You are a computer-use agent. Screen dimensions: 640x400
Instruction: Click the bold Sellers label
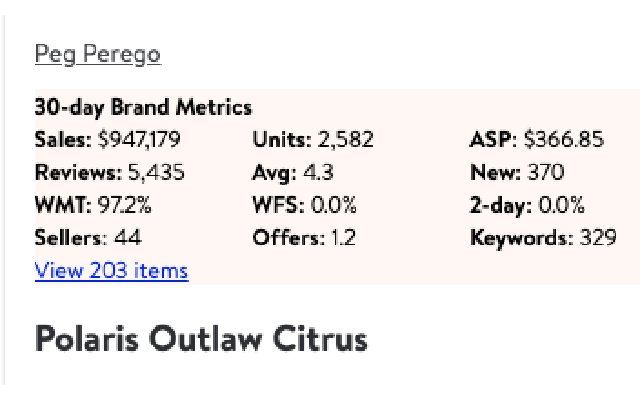pos(71,238)
